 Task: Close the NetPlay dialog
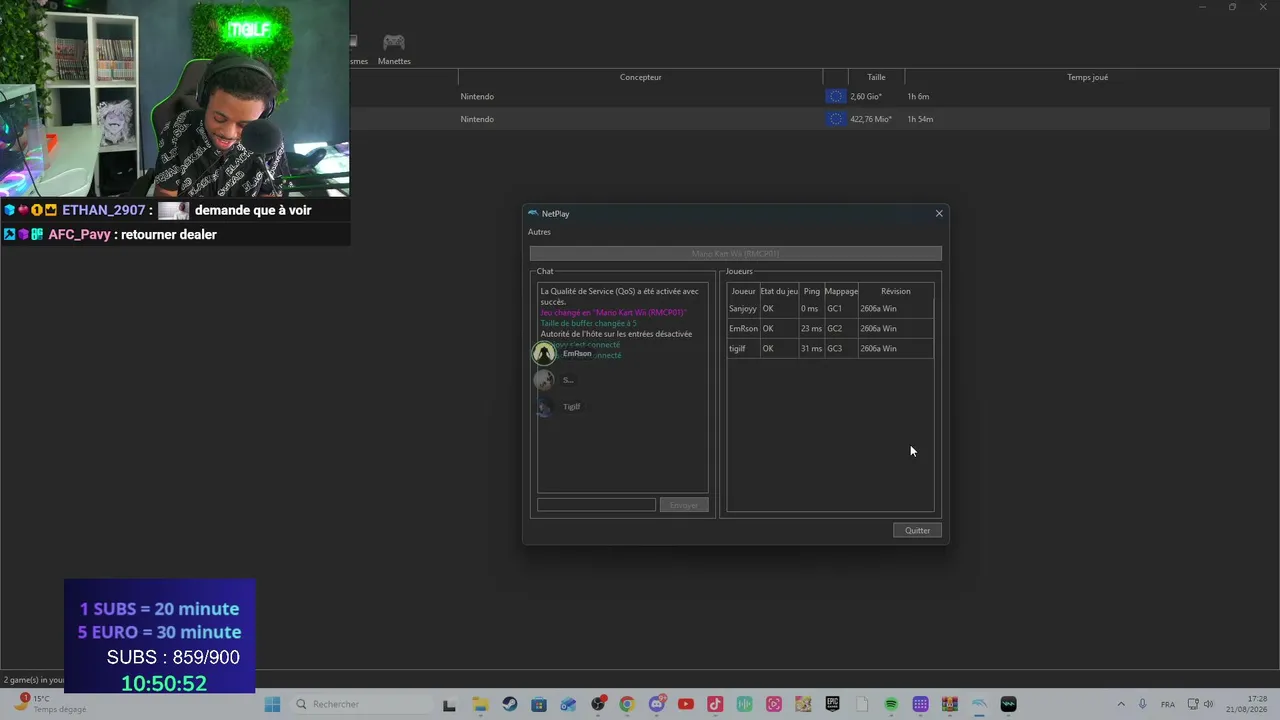click(x=939, y=213)
